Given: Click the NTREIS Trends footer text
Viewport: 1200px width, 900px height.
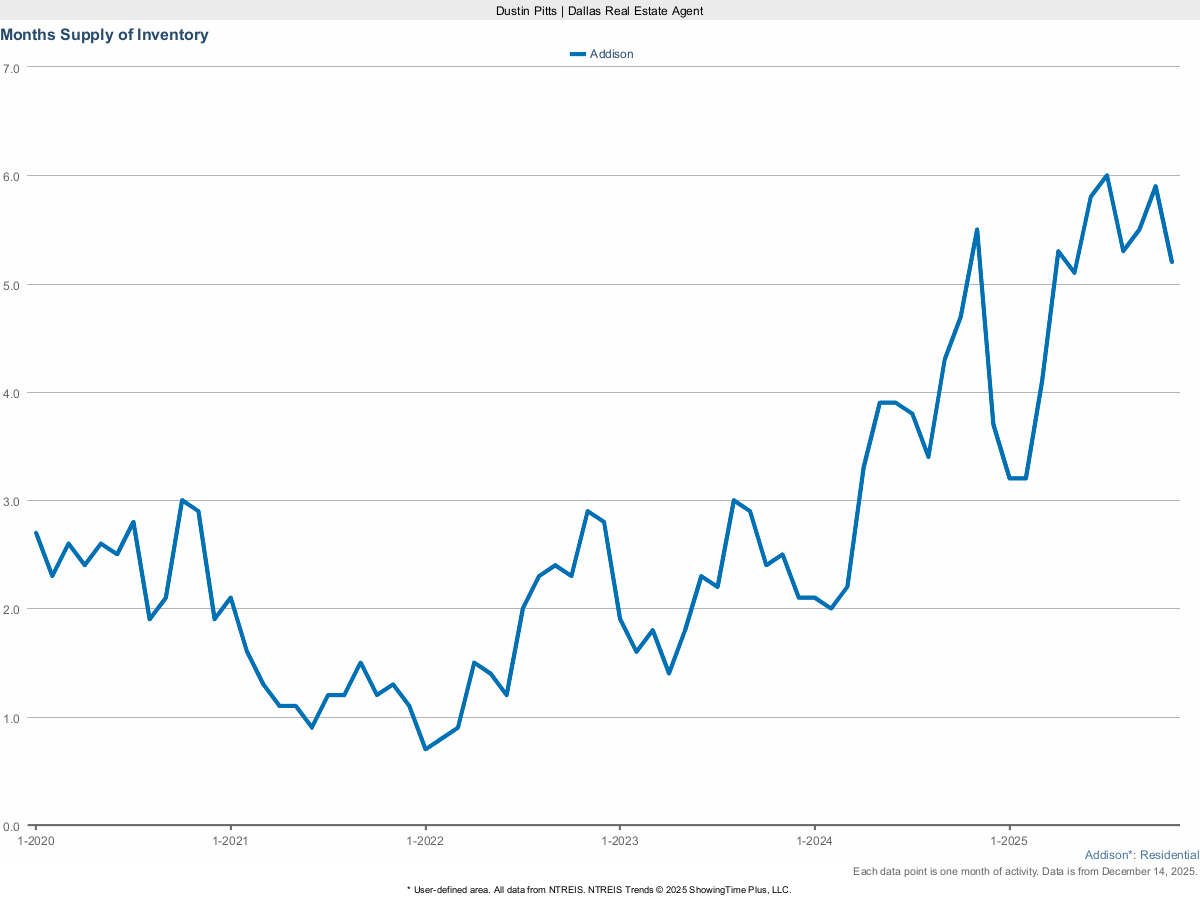Looking at the screenshot, I should click(598, 888).
